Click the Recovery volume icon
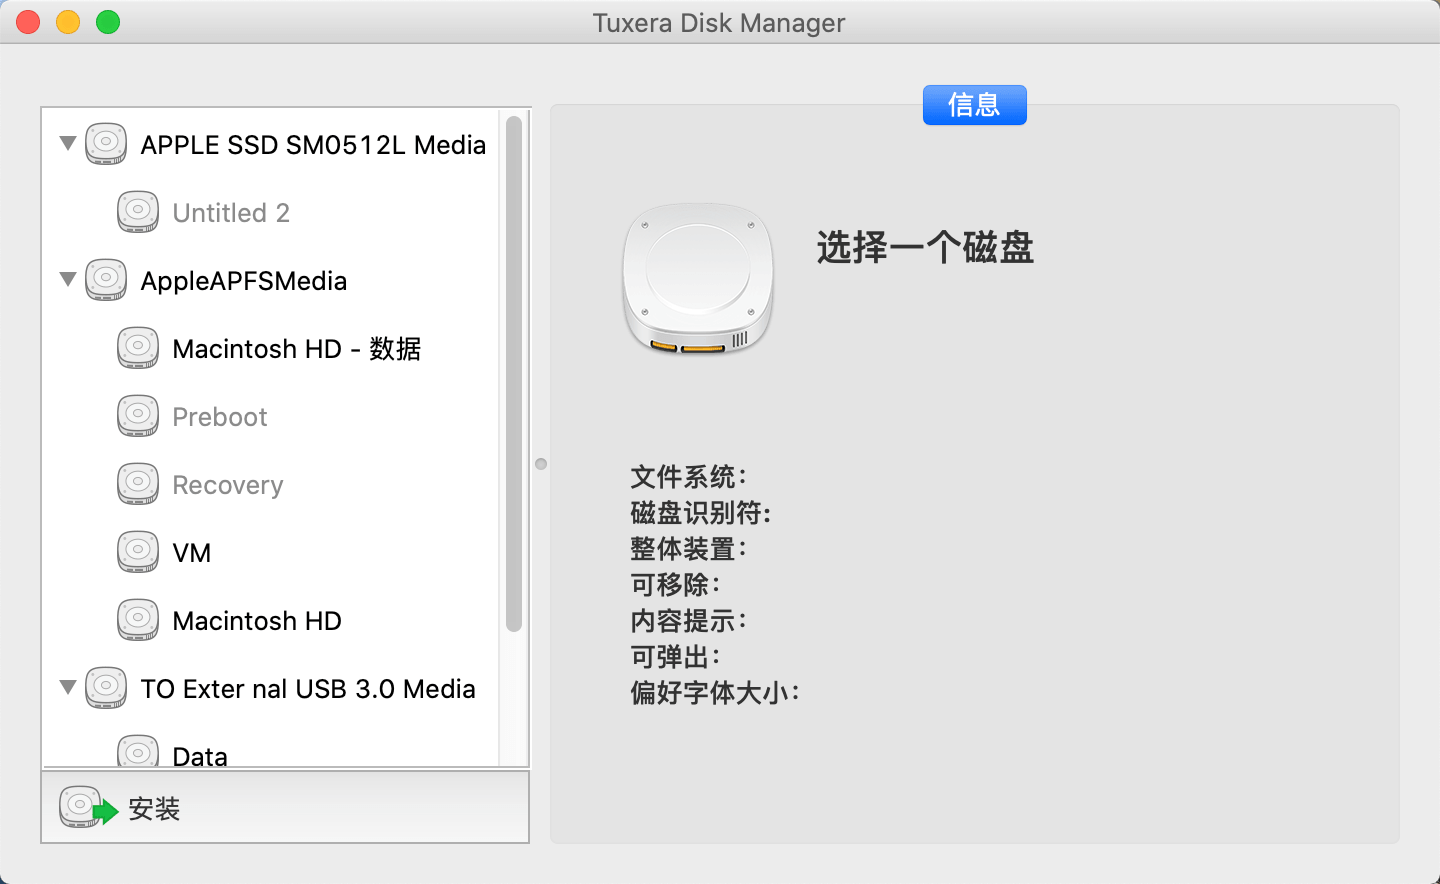The height and width of the screenshot is (884, 1440). [138, 484]
